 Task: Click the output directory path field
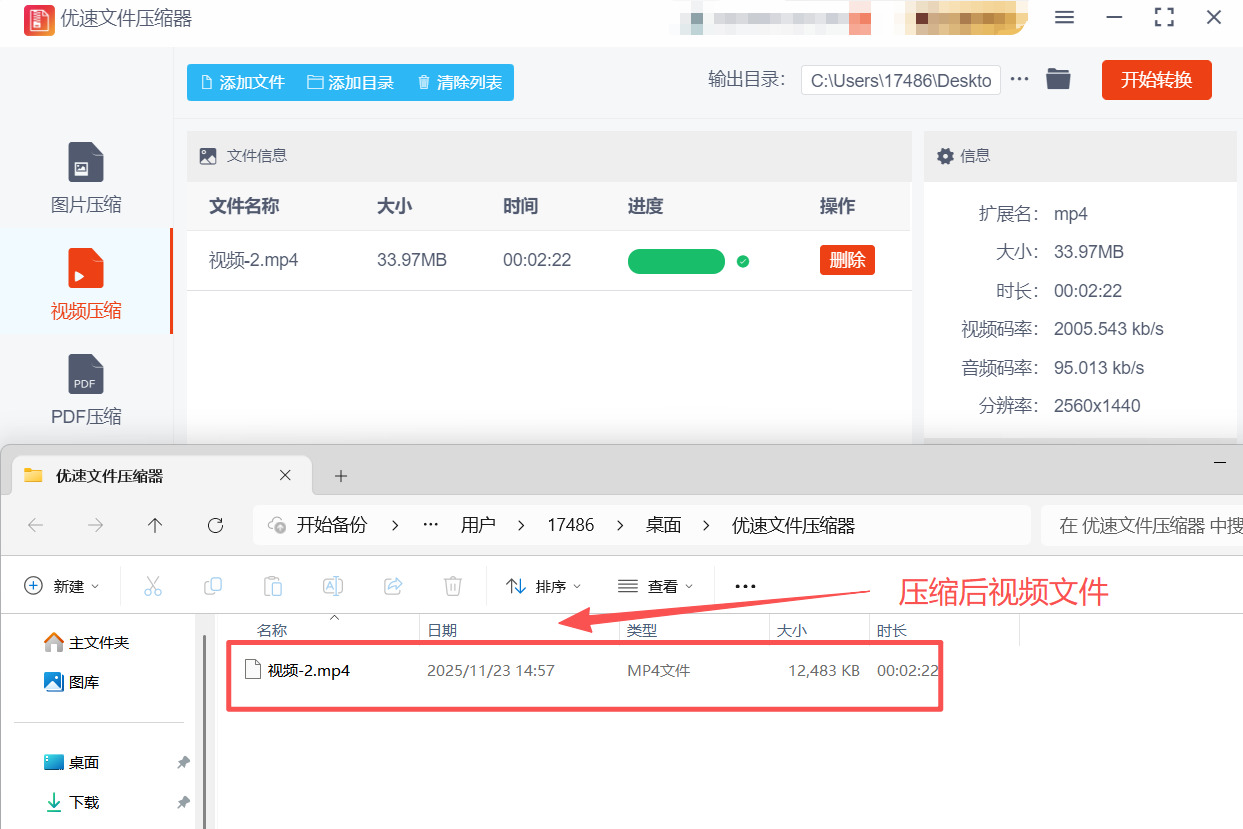[900, 80]
